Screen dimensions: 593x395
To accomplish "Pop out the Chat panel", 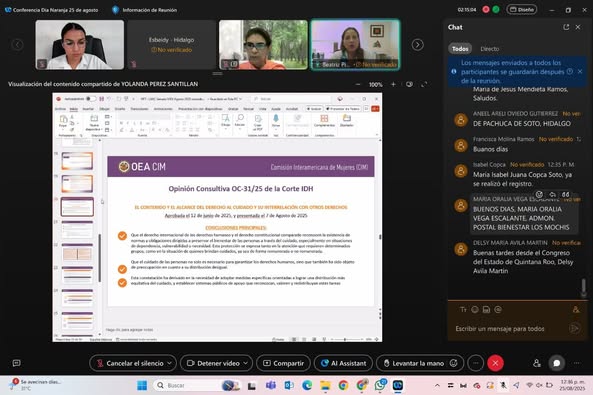I will pos(566,27).
